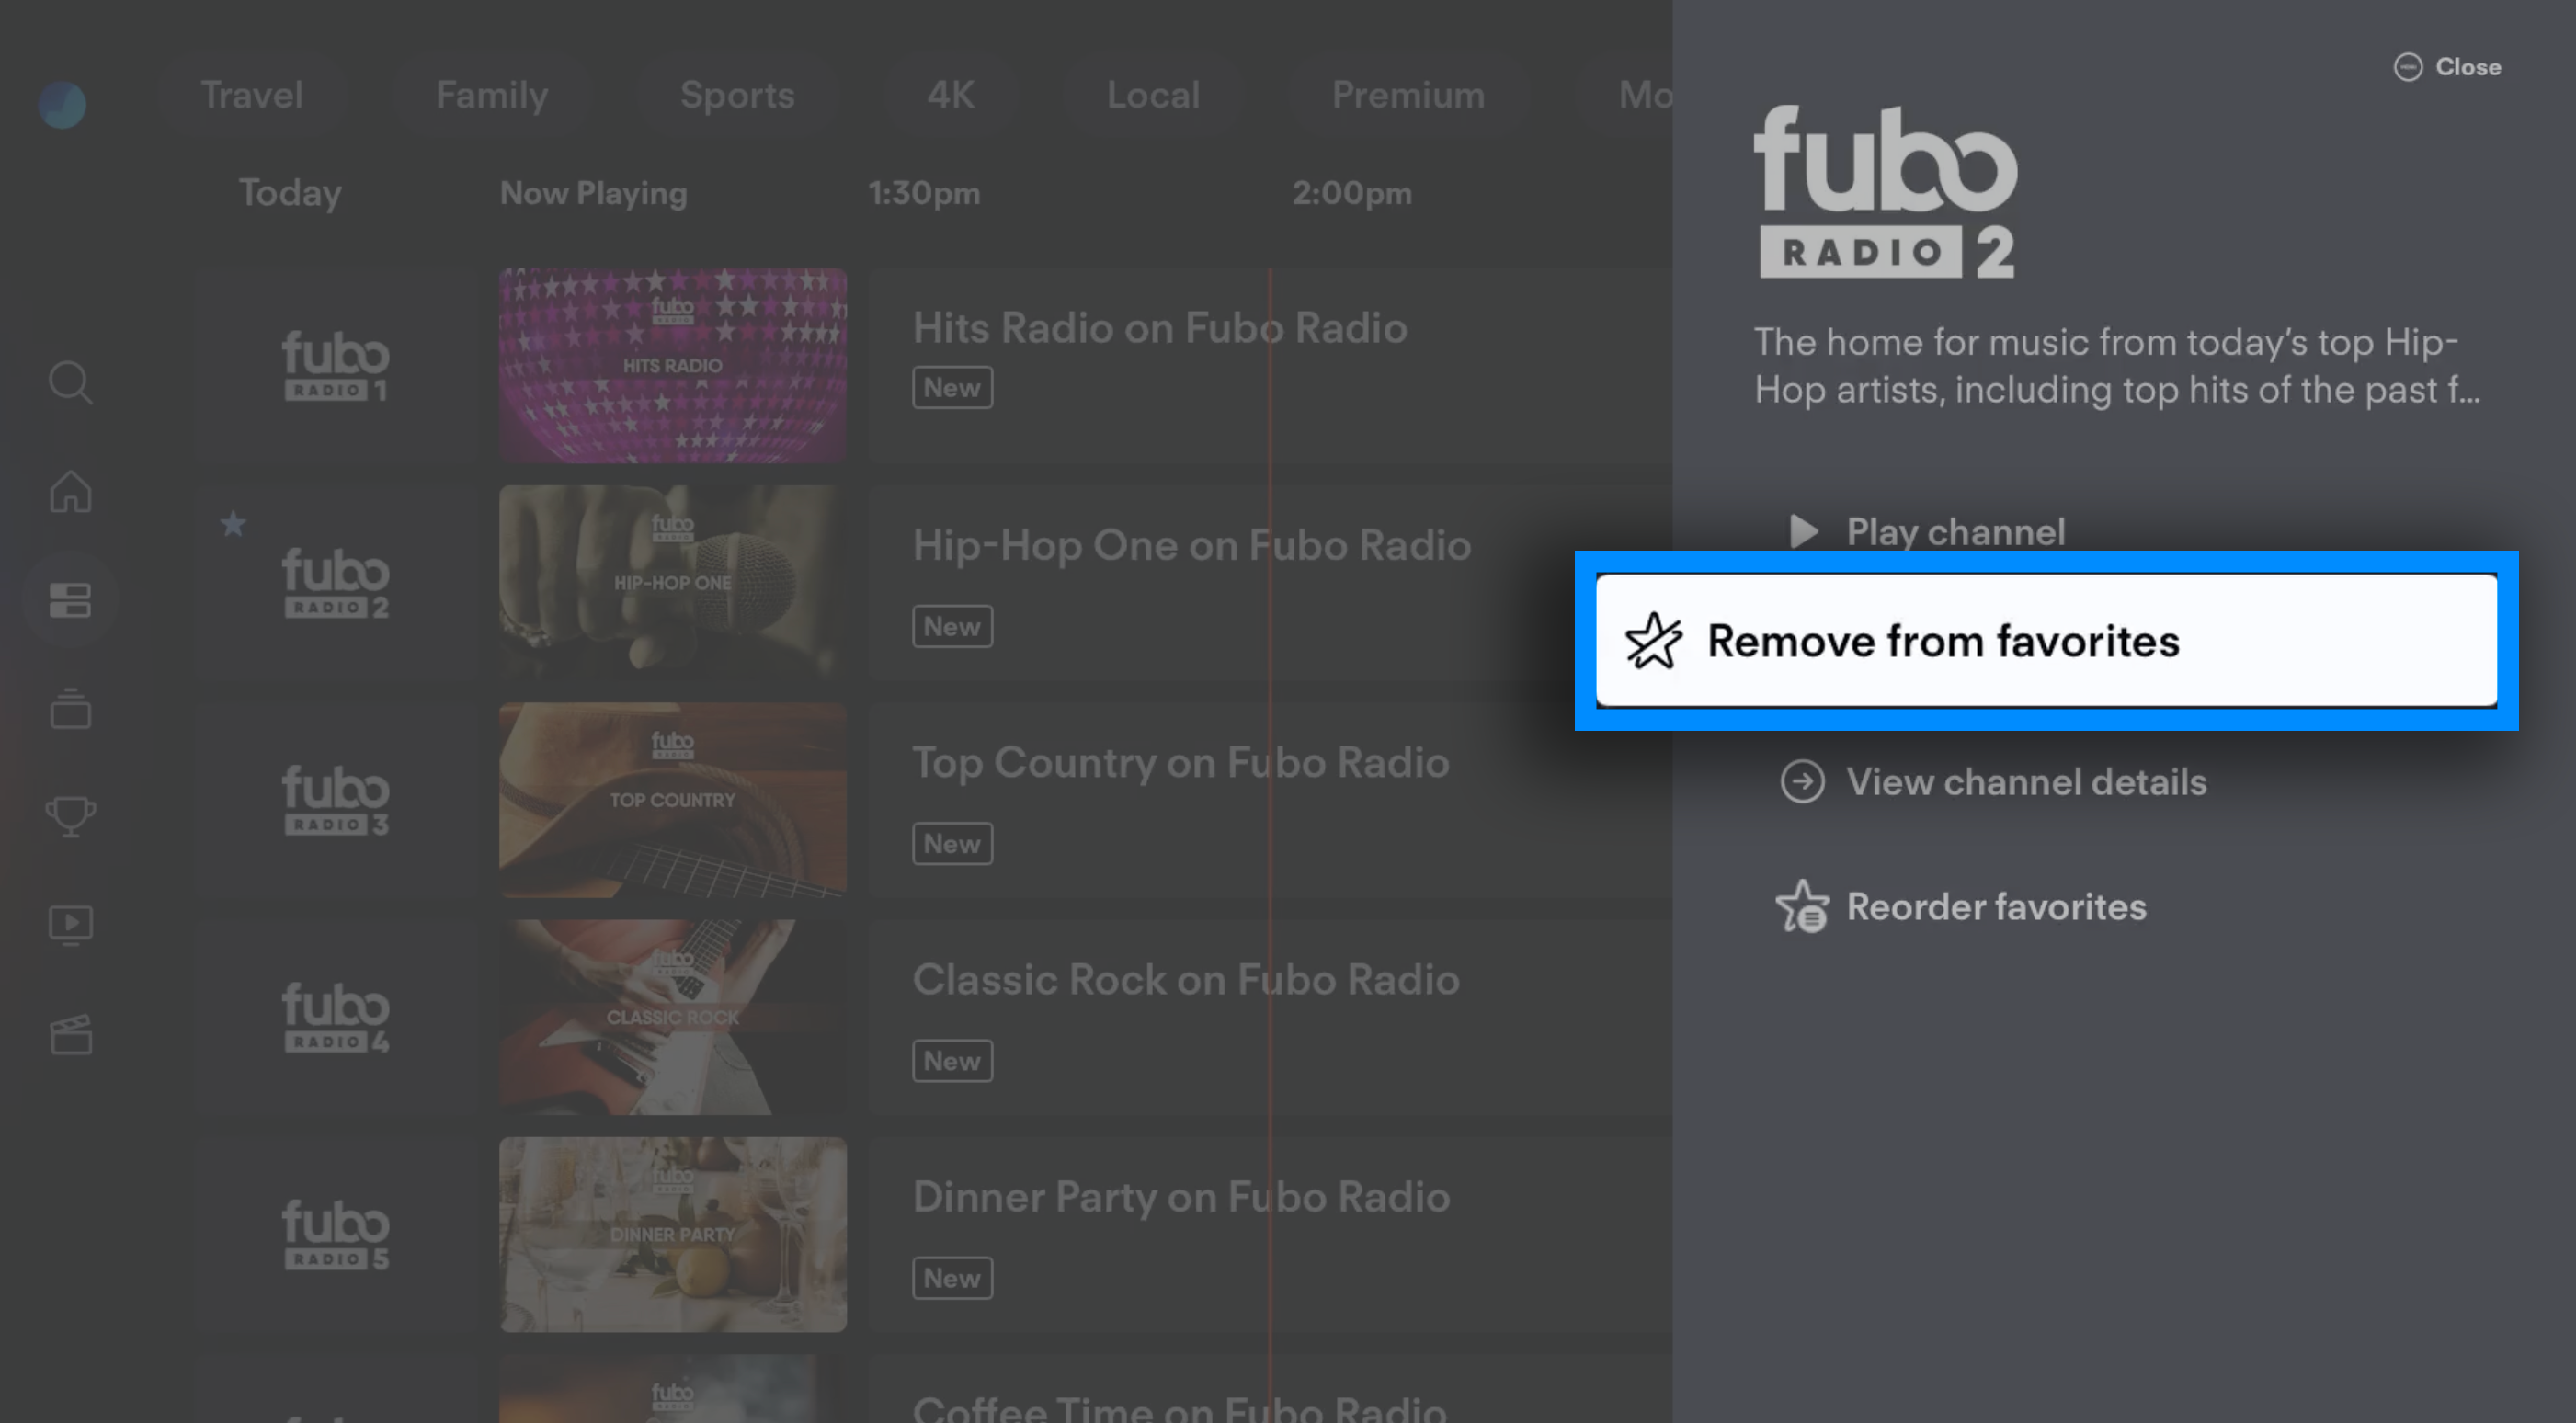
Task: Click the star icon of Reorder favorites
Action: pos(1803,907)
